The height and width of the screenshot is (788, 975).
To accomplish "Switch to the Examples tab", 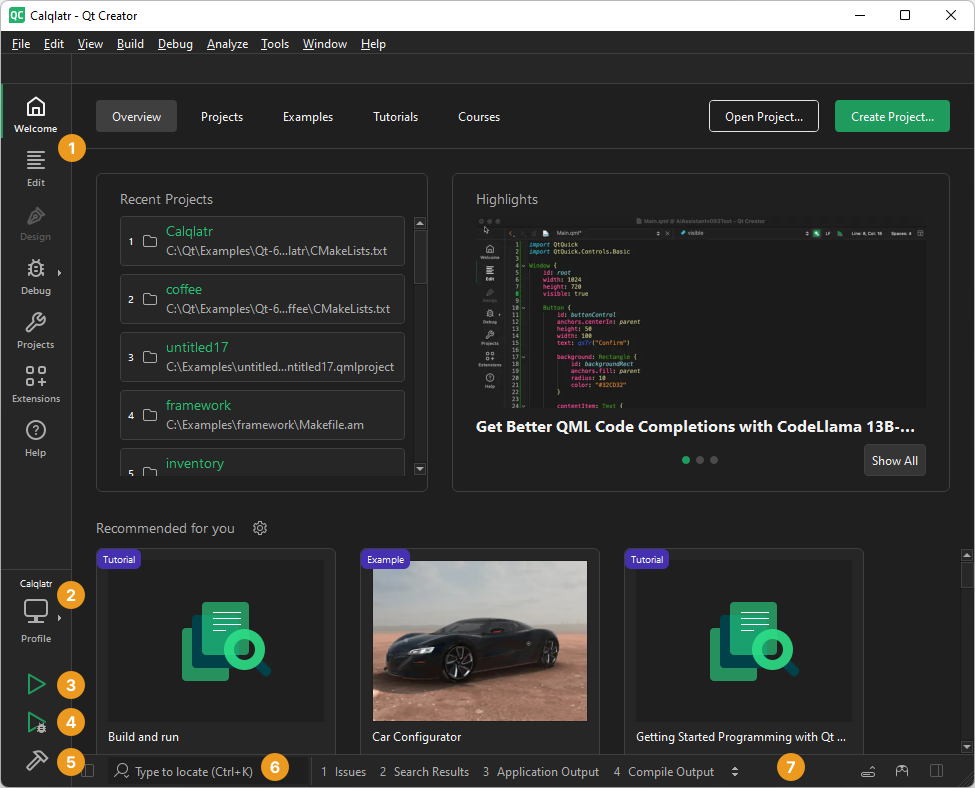I will coord(307,117).
